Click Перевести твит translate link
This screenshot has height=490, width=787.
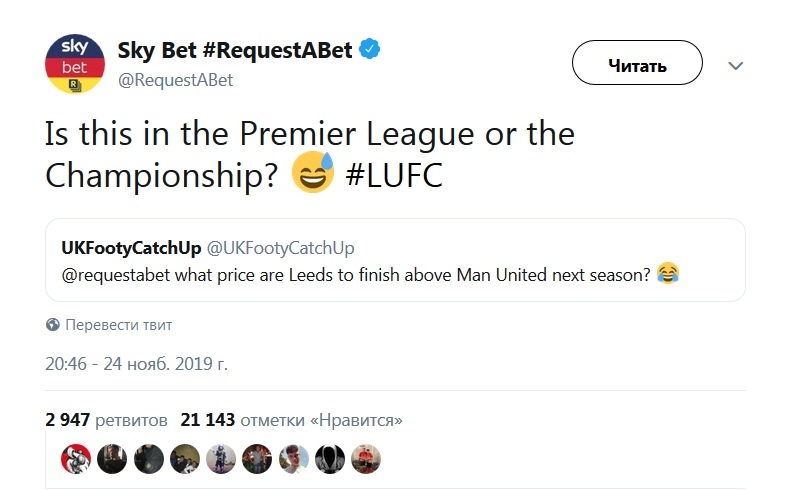118,325
